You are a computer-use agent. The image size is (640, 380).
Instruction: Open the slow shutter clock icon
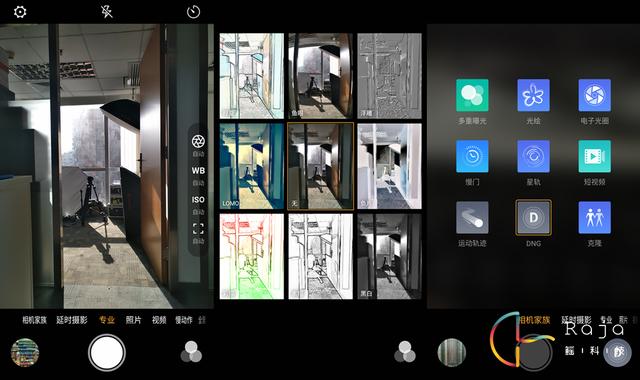point(472,156)
